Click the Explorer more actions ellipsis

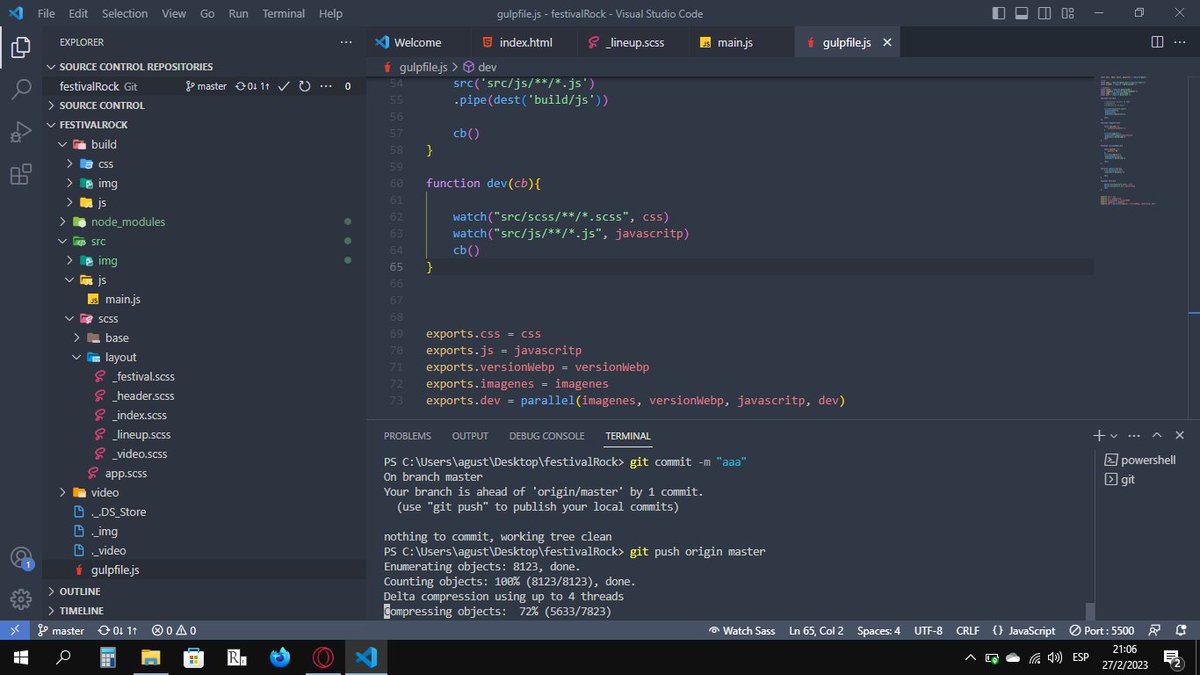(x=346, y=42)
